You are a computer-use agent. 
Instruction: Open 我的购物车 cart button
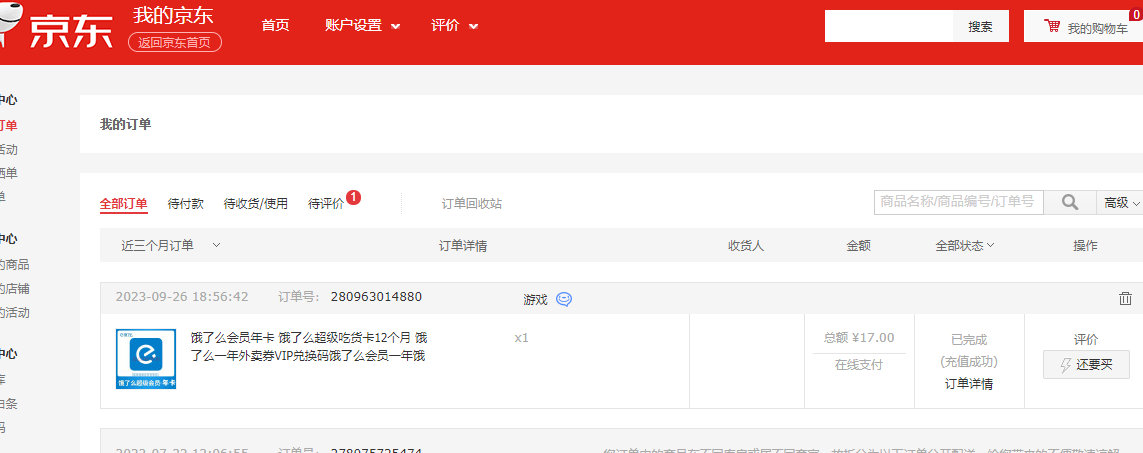click(x=1085, y=26)
